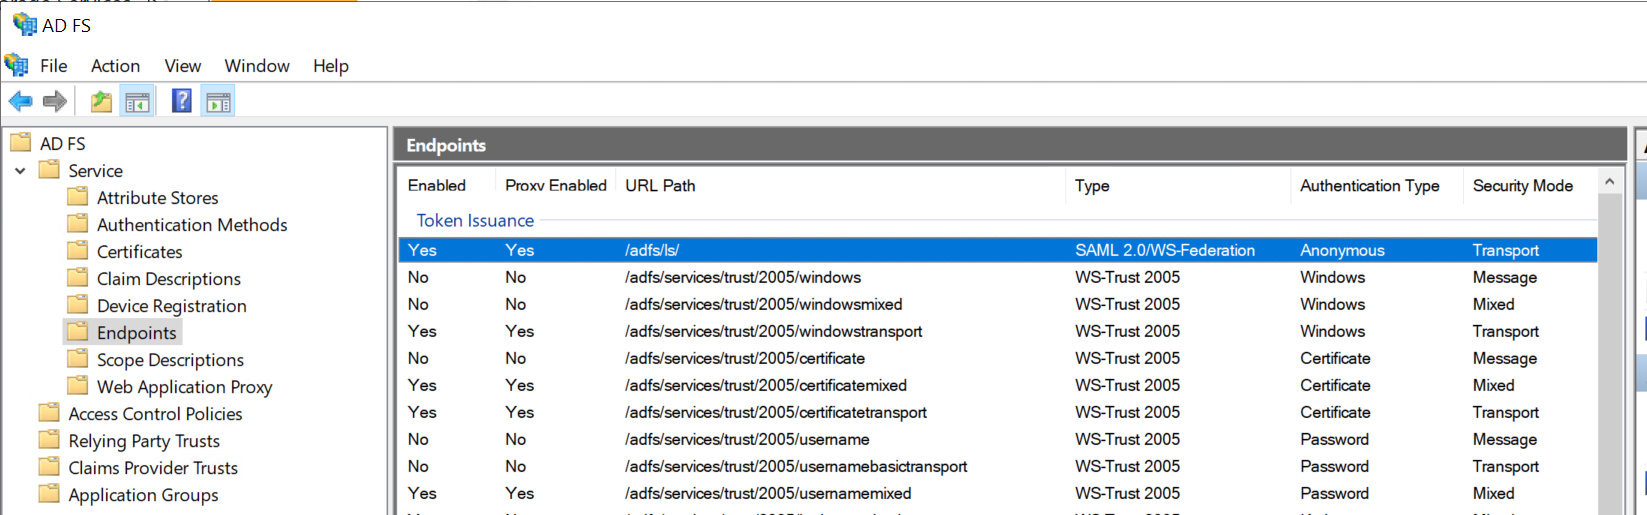
Task: Select /adfs/services/trust/2005/windows endpoint
Action: pyautogui.click(x=743, y=277)
